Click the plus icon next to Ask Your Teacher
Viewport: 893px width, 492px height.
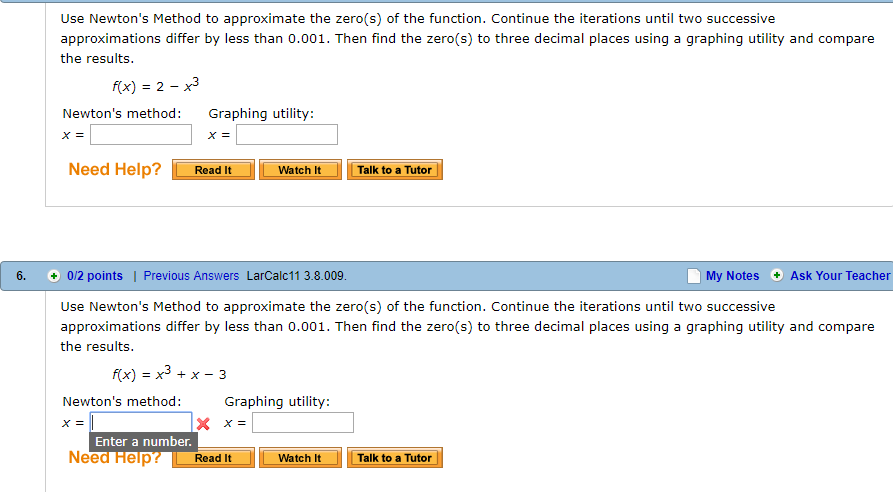(x=776, y=276)
